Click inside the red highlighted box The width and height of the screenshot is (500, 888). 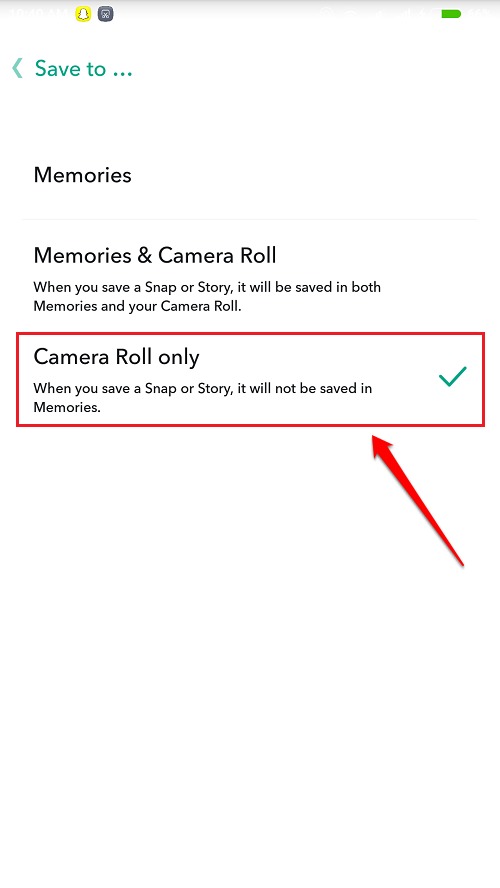(250, 379)
